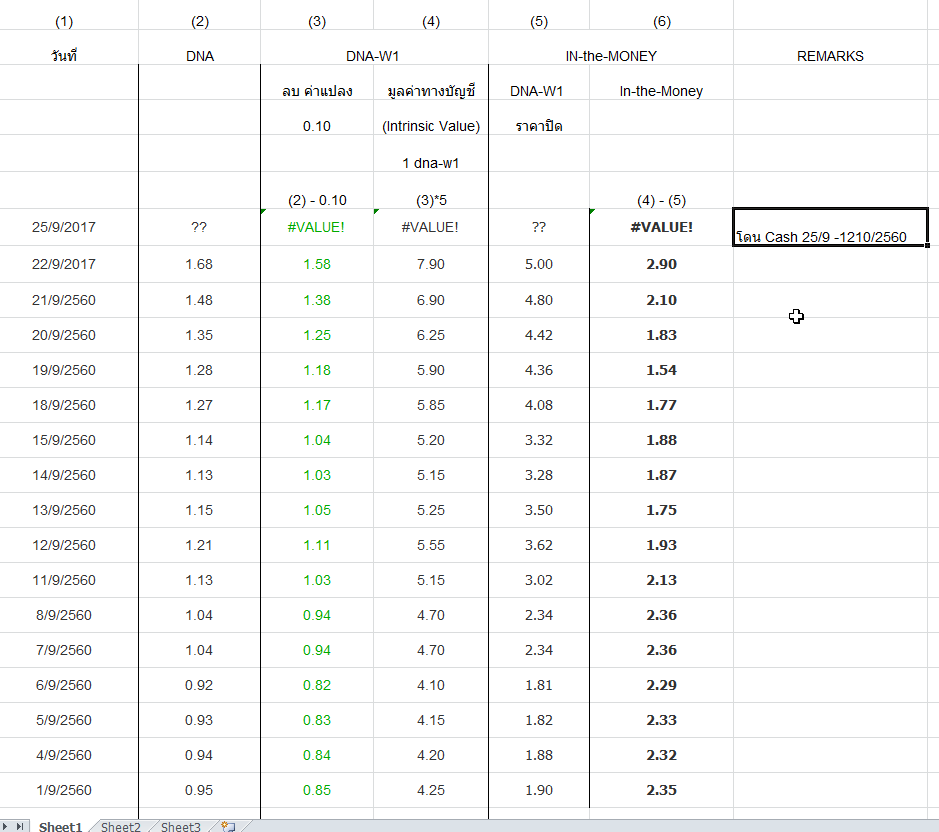Select DNA price 1.68 cell
This screenshot has height=832, width=939.
point(199,264)
